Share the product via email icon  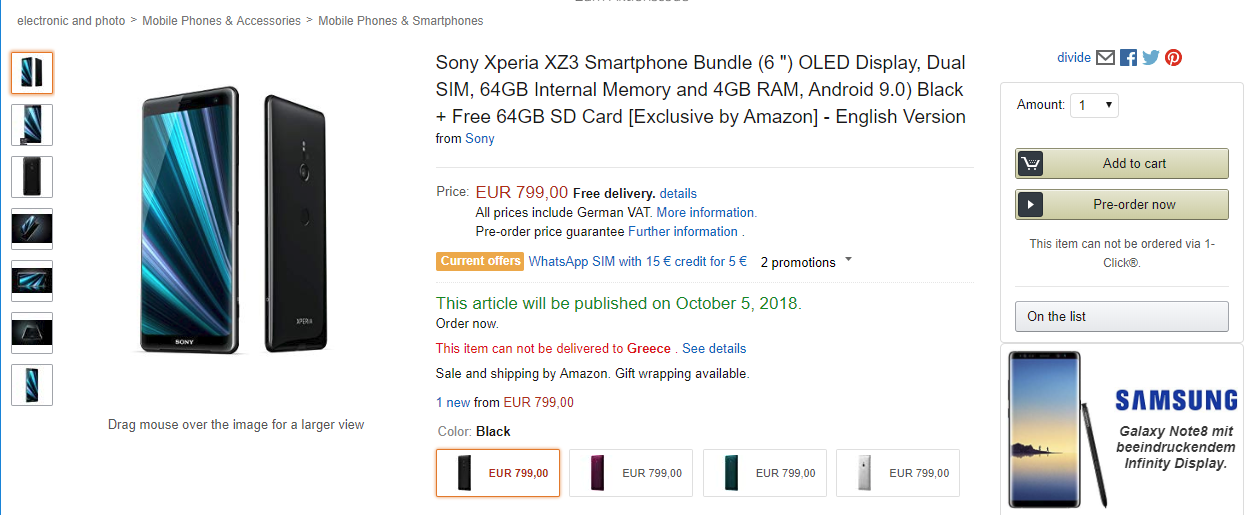1105,58
